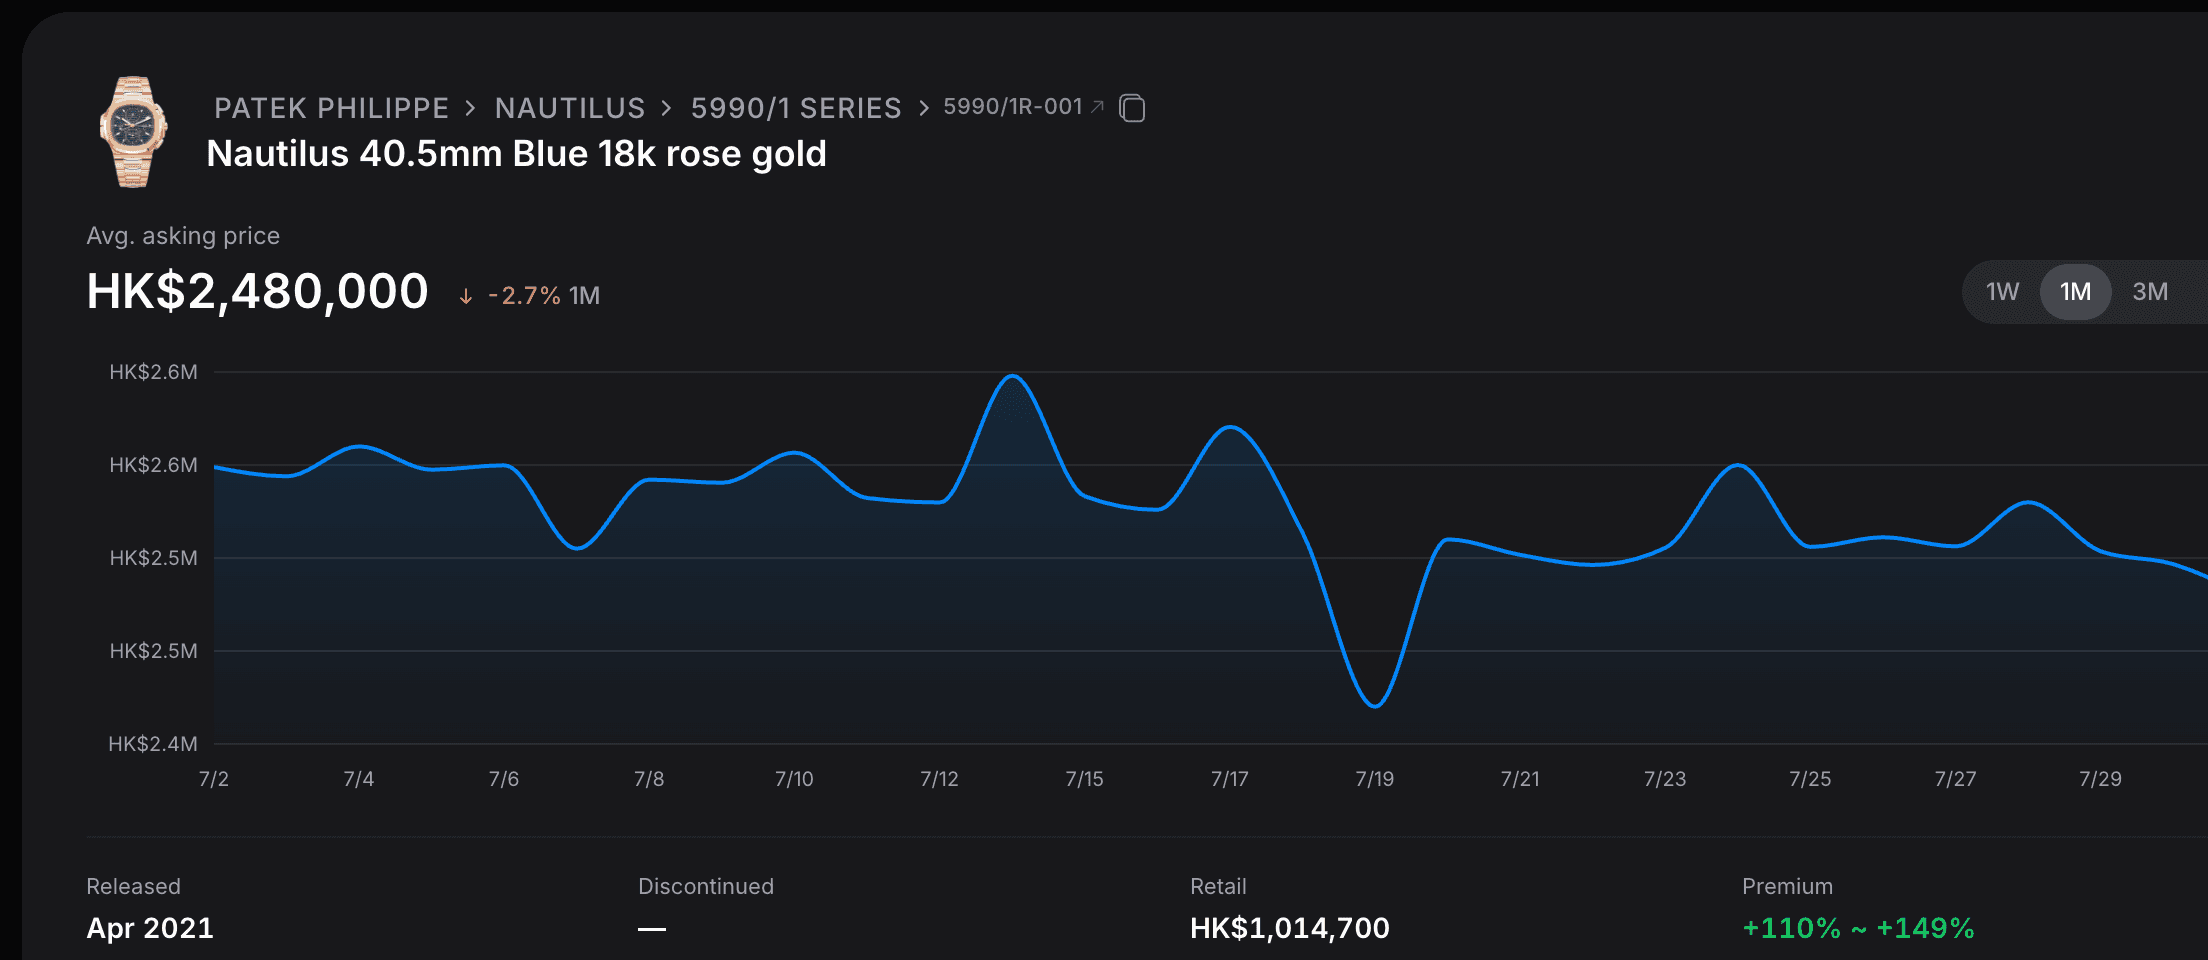Click the HK$2,480,000 average asking price
This screenshot has height=960, width=2208.
[x=257, y=292]
